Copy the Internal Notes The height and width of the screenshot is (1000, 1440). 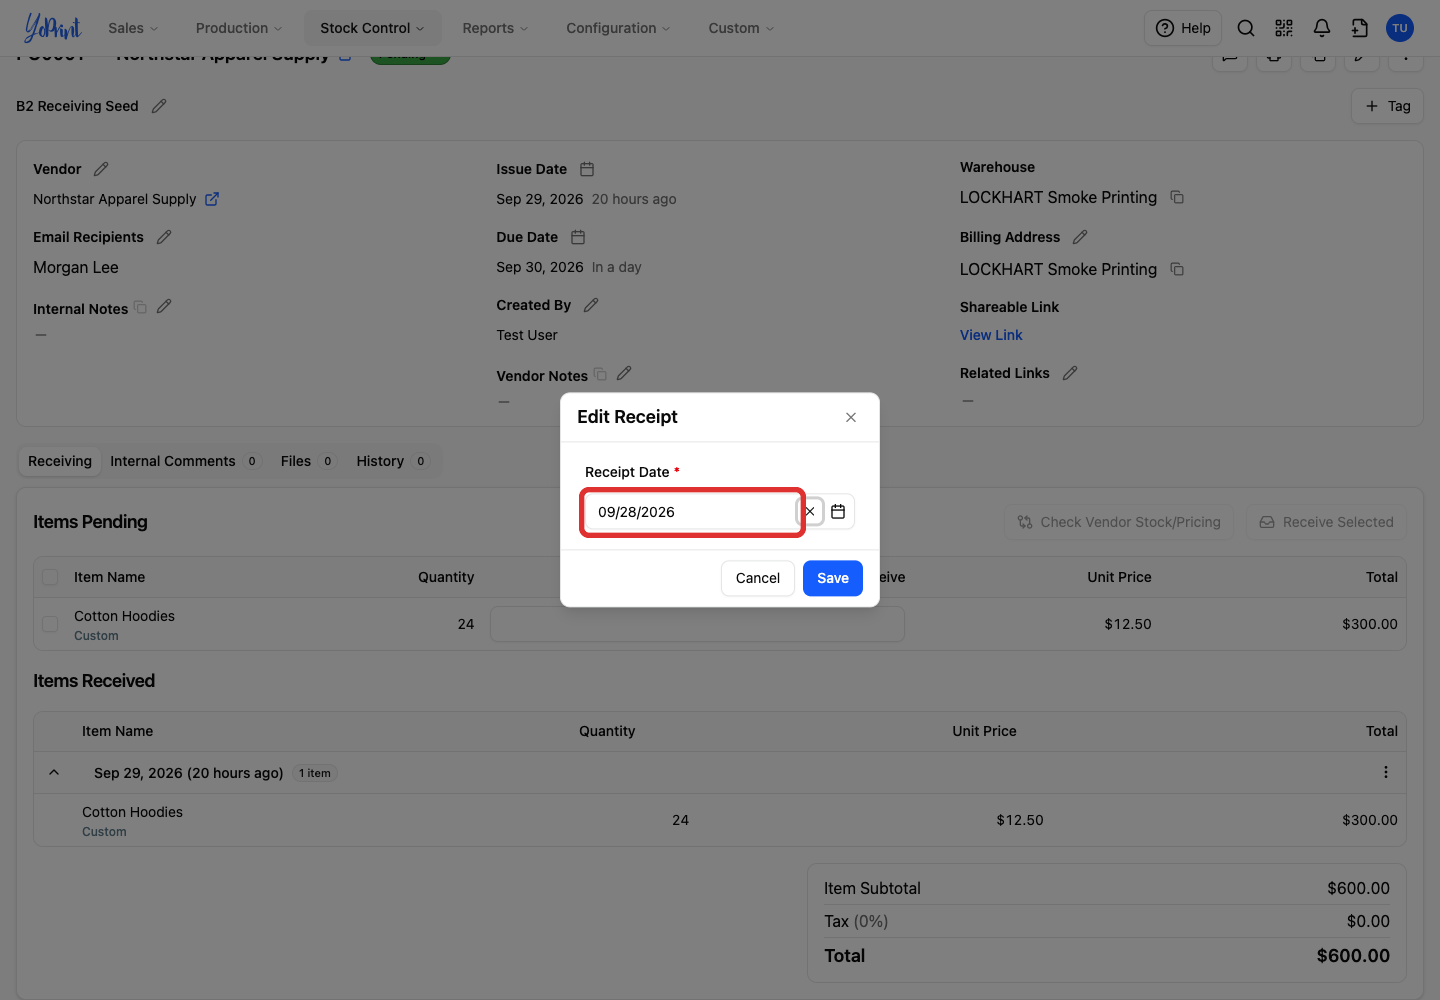(x=141, y=307)
